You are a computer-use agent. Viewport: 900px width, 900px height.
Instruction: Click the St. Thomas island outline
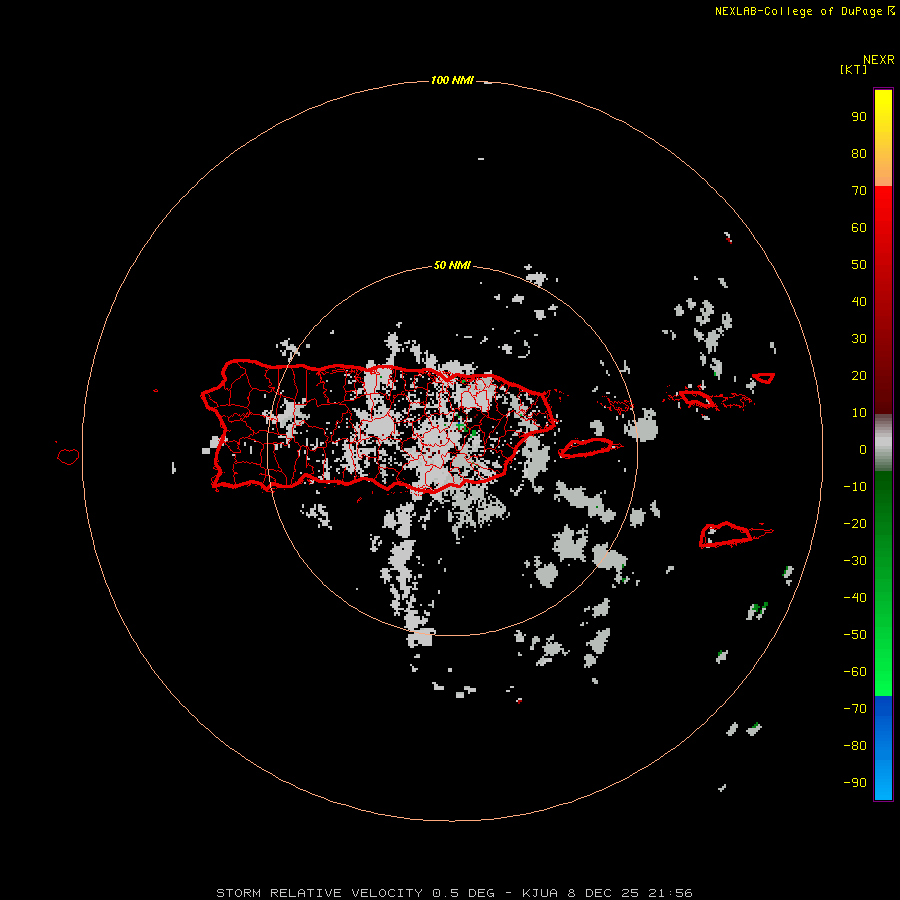(696, 398)
